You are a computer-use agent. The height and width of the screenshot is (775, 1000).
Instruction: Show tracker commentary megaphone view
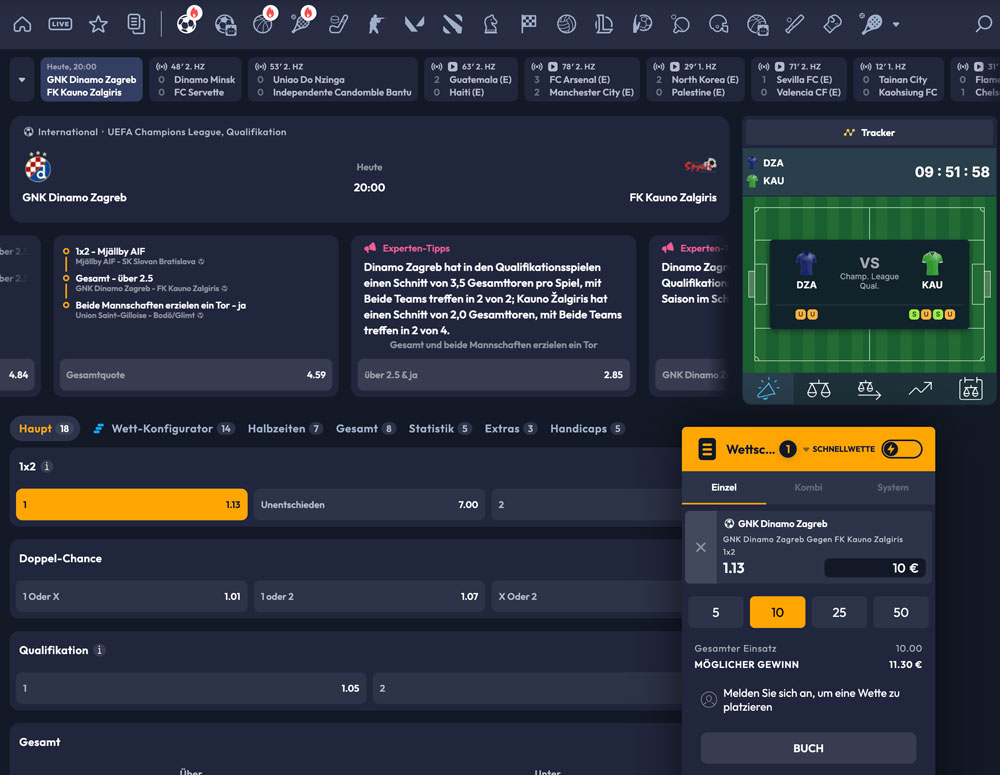pyautogui.click(x=768, y=388)
